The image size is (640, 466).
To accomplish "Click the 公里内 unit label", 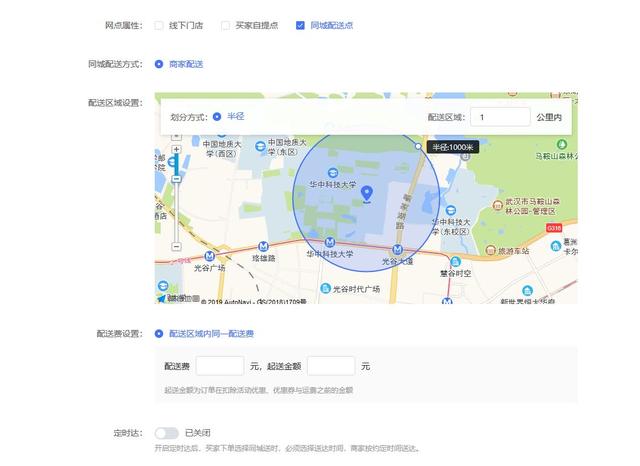I will (549, 117).
